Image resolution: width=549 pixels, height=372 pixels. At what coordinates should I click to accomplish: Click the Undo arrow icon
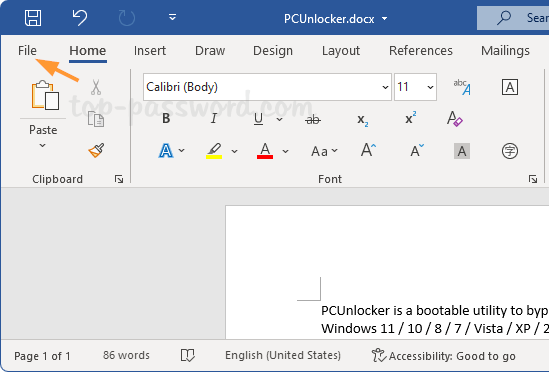click(79, 18)
